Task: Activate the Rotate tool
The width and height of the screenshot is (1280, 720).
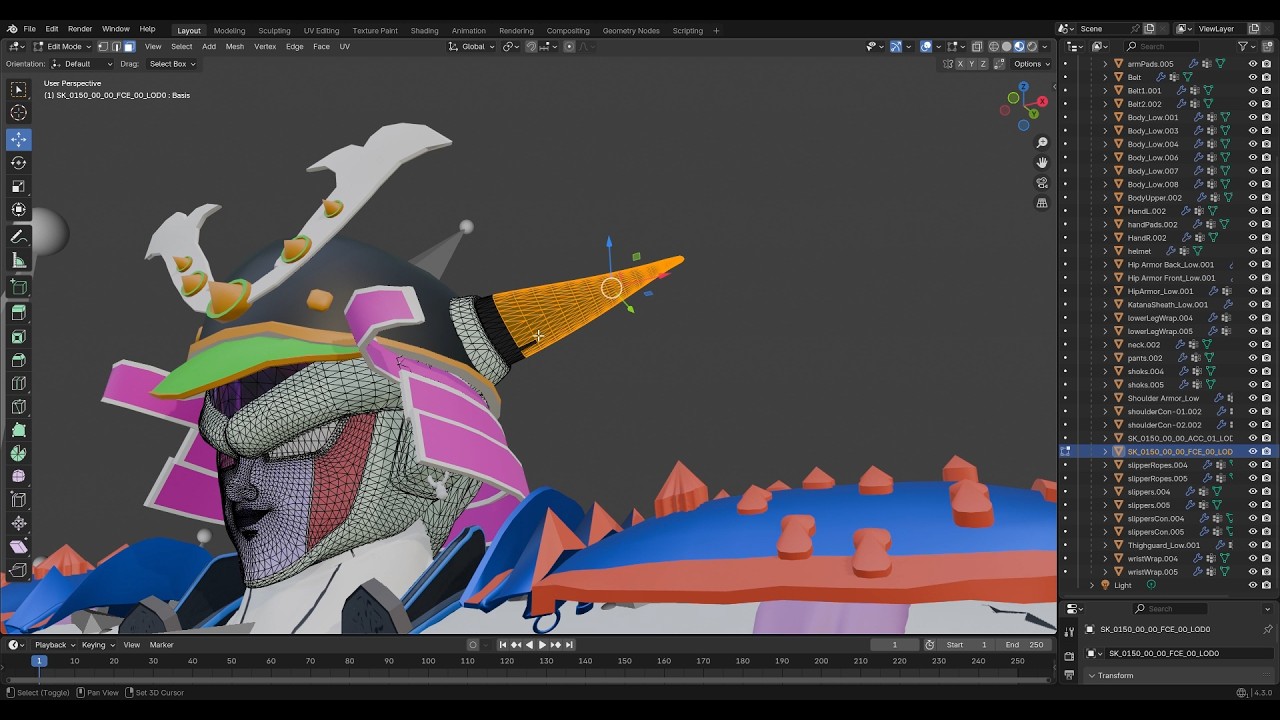Action: [18, 162]
